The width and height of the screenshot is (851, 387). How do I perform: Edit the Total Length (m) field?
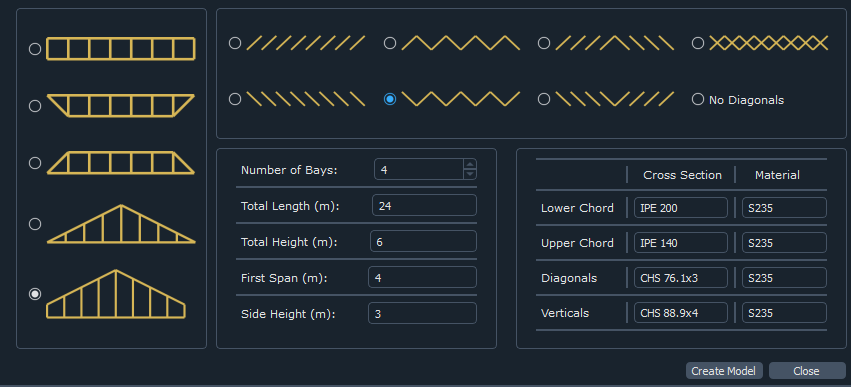[424, 206]
